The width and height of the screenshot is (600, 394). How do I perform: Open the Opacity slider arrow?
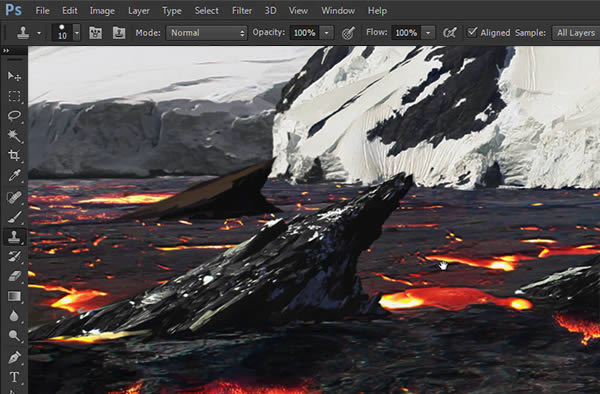click(326, 33)
